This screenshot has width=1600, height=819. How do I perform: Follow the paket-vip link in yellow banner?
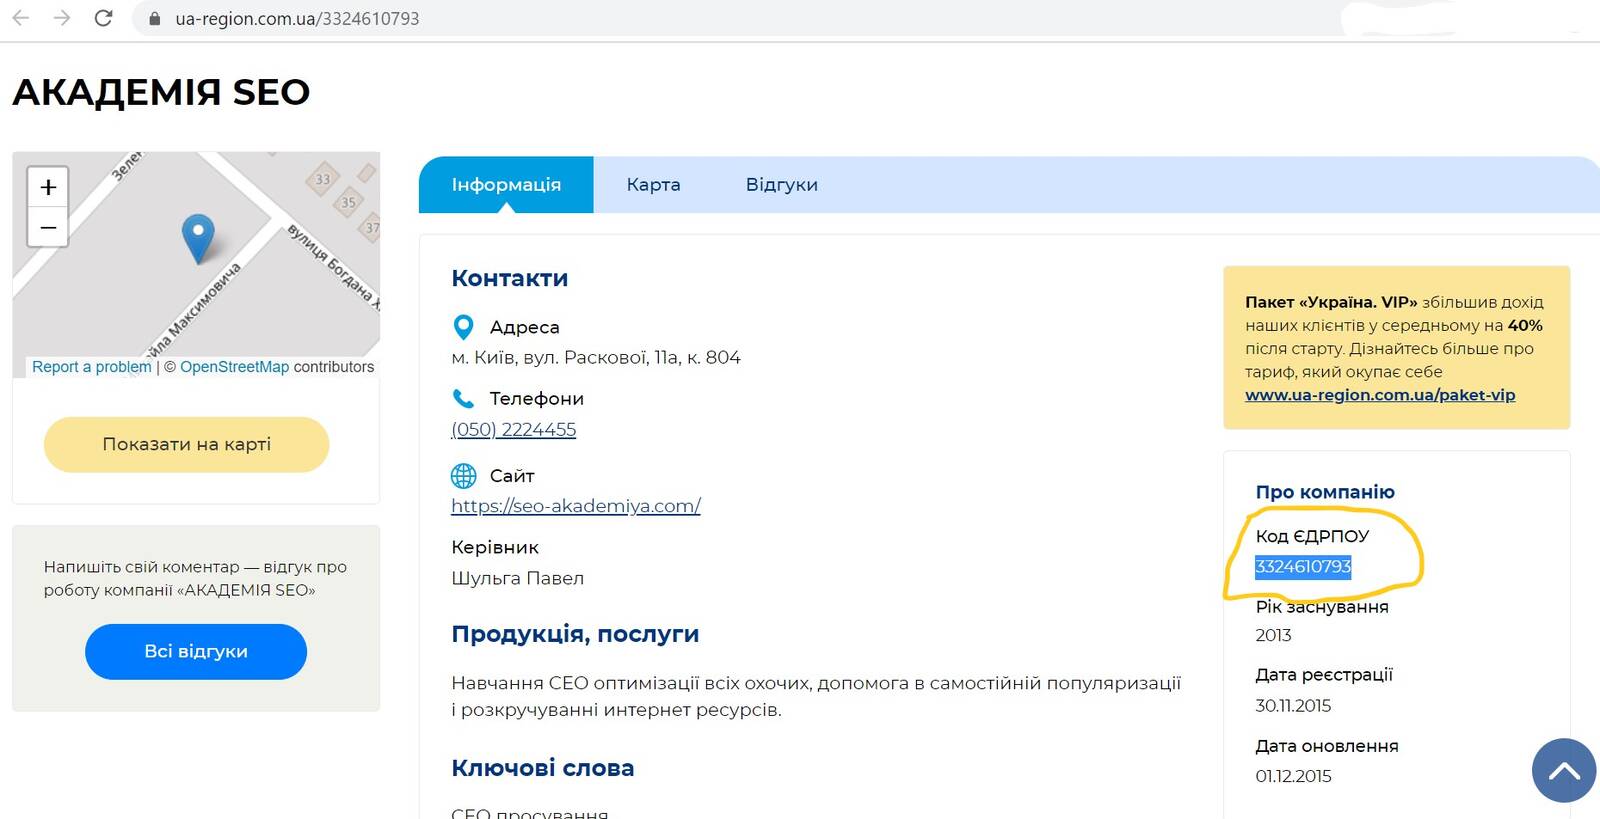click(x=1379, y=395)
